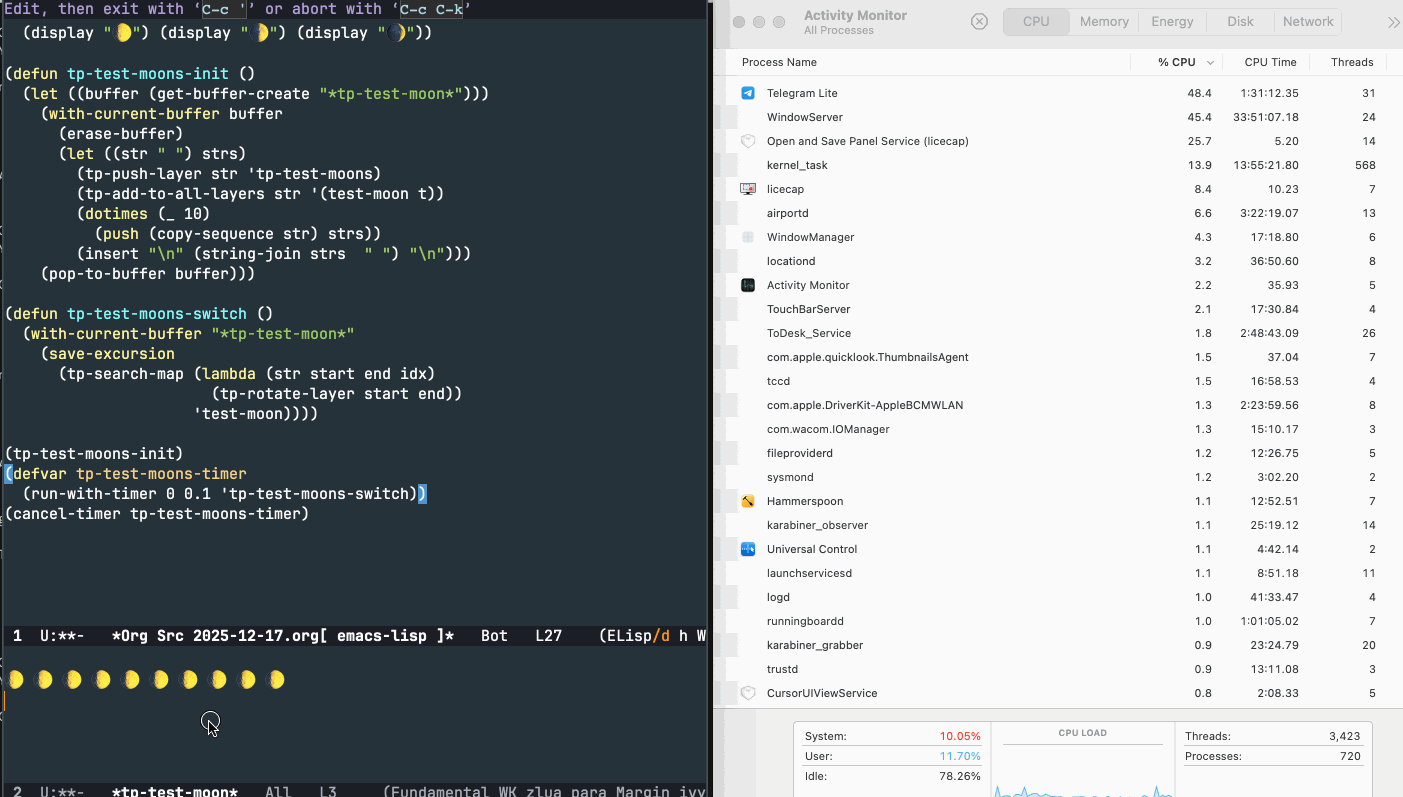Sort by the Threads column header

1352,62
